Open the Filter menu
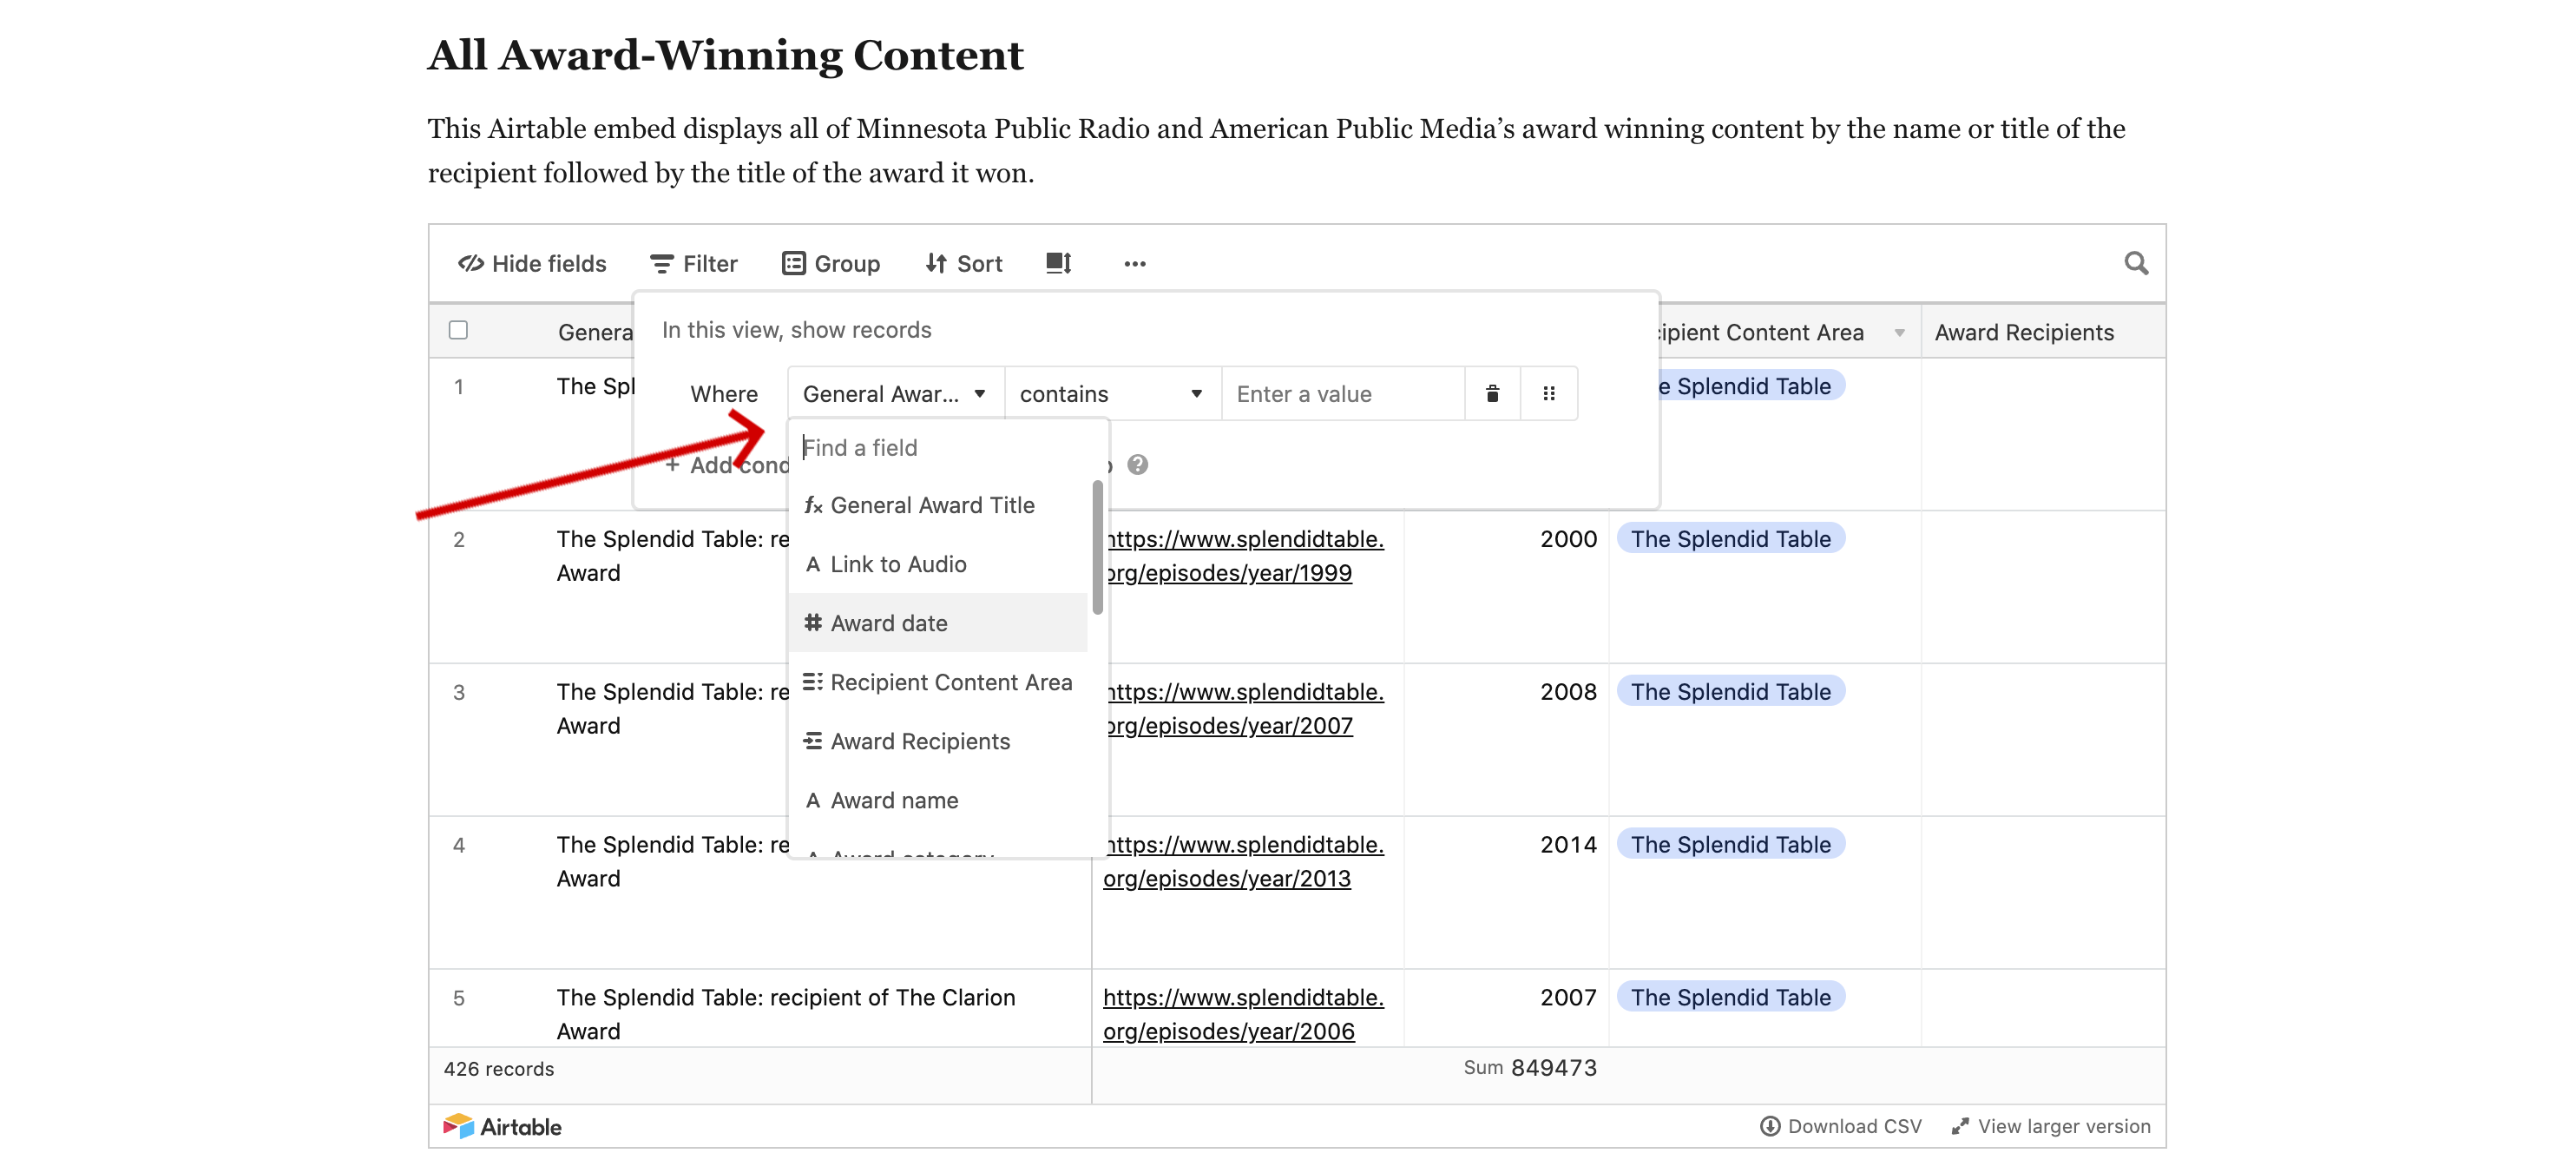The width and height of the screenshot is (2576, 1173). coord(693,263)
